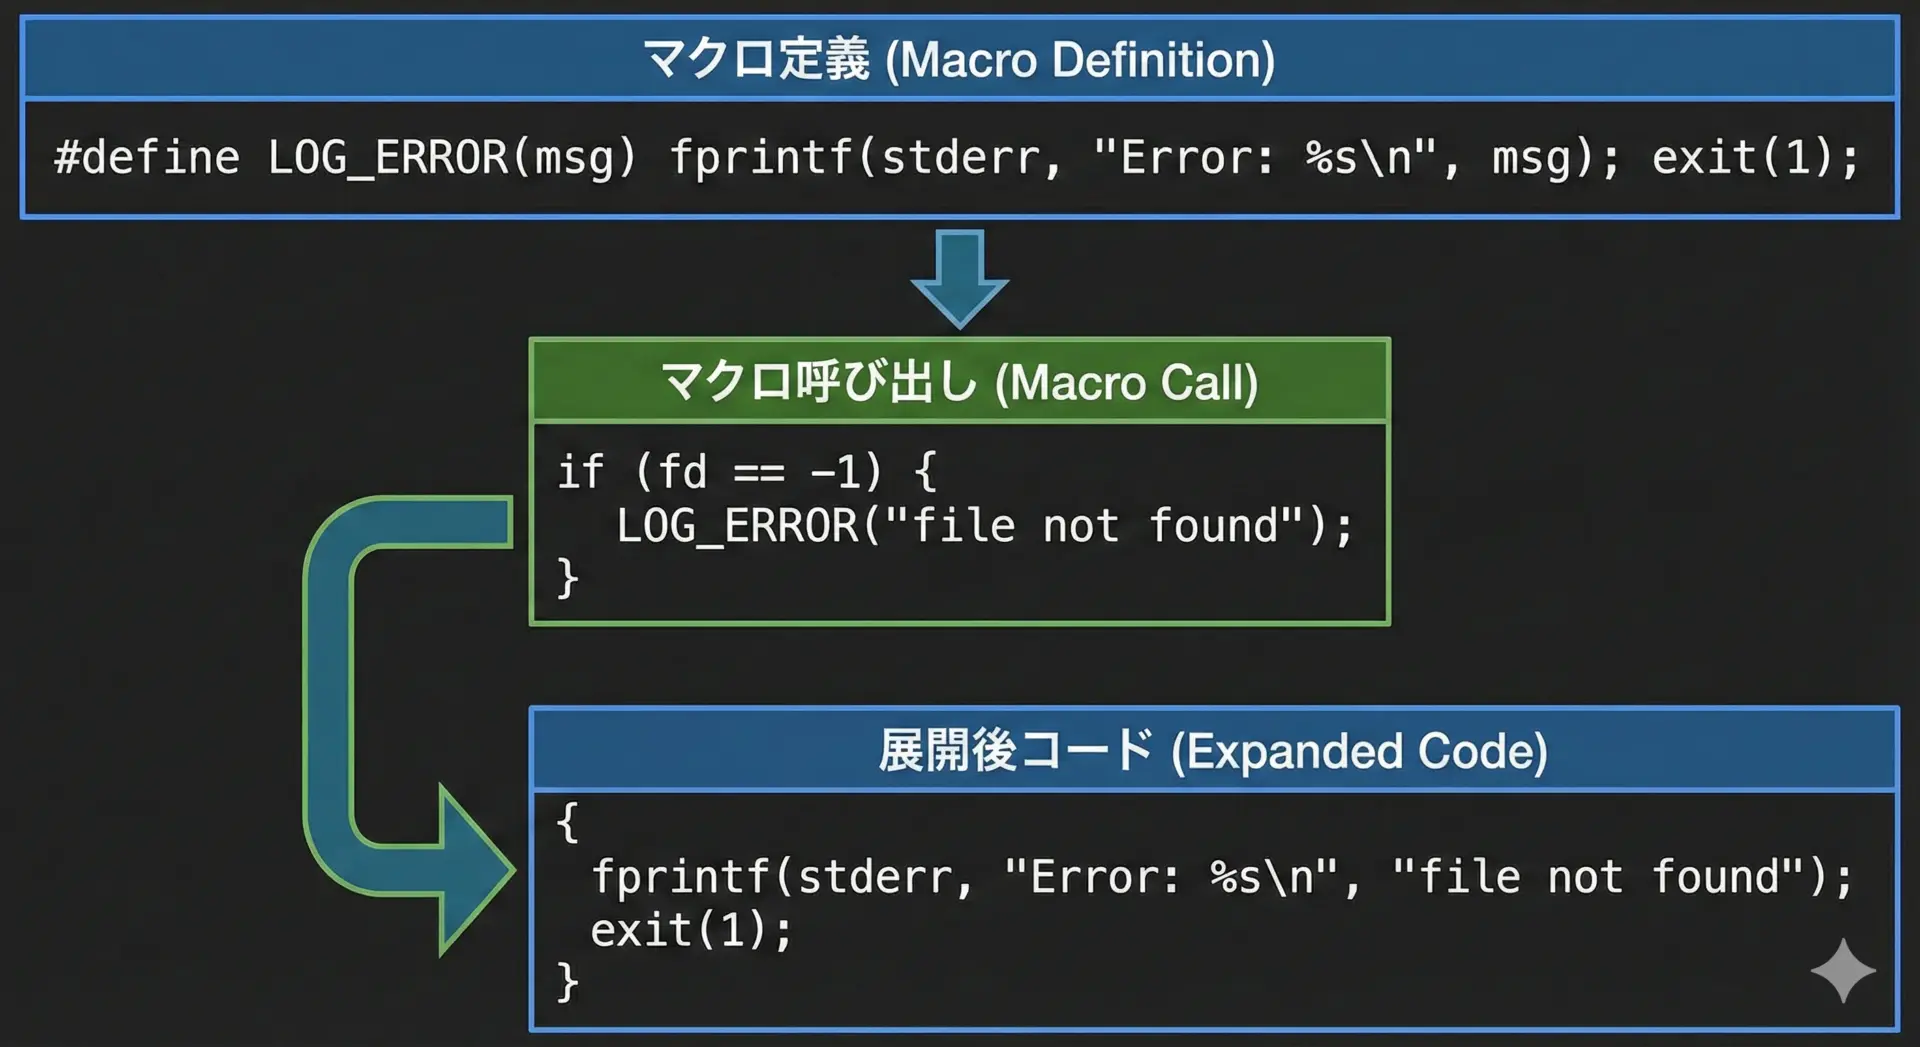Click exit(1); at the end of the #define line
This screenshot has height=1047, width=1920.
click(x=1755, y=158)
